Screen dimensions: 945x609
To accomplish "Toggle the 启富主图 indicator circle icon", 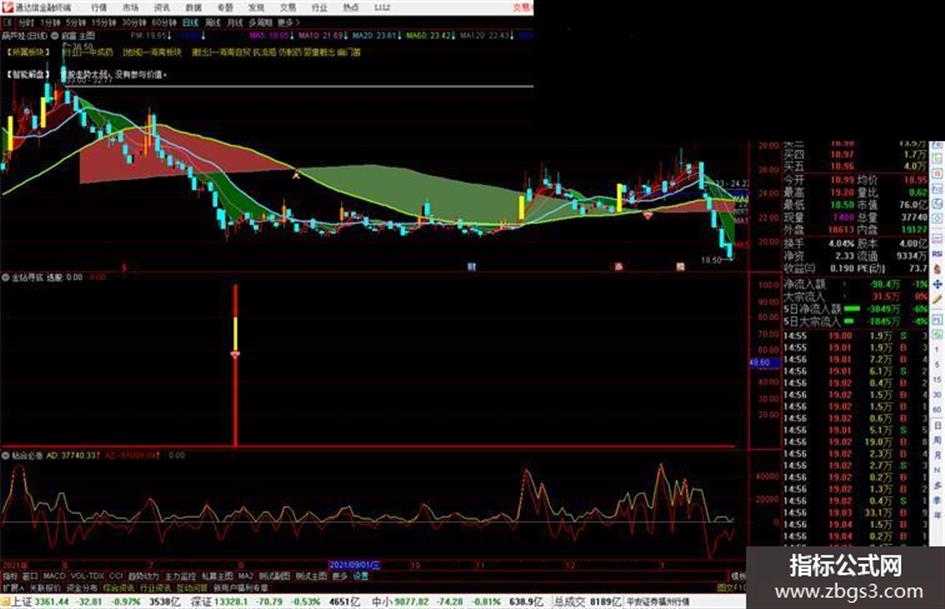I will 55,36.
